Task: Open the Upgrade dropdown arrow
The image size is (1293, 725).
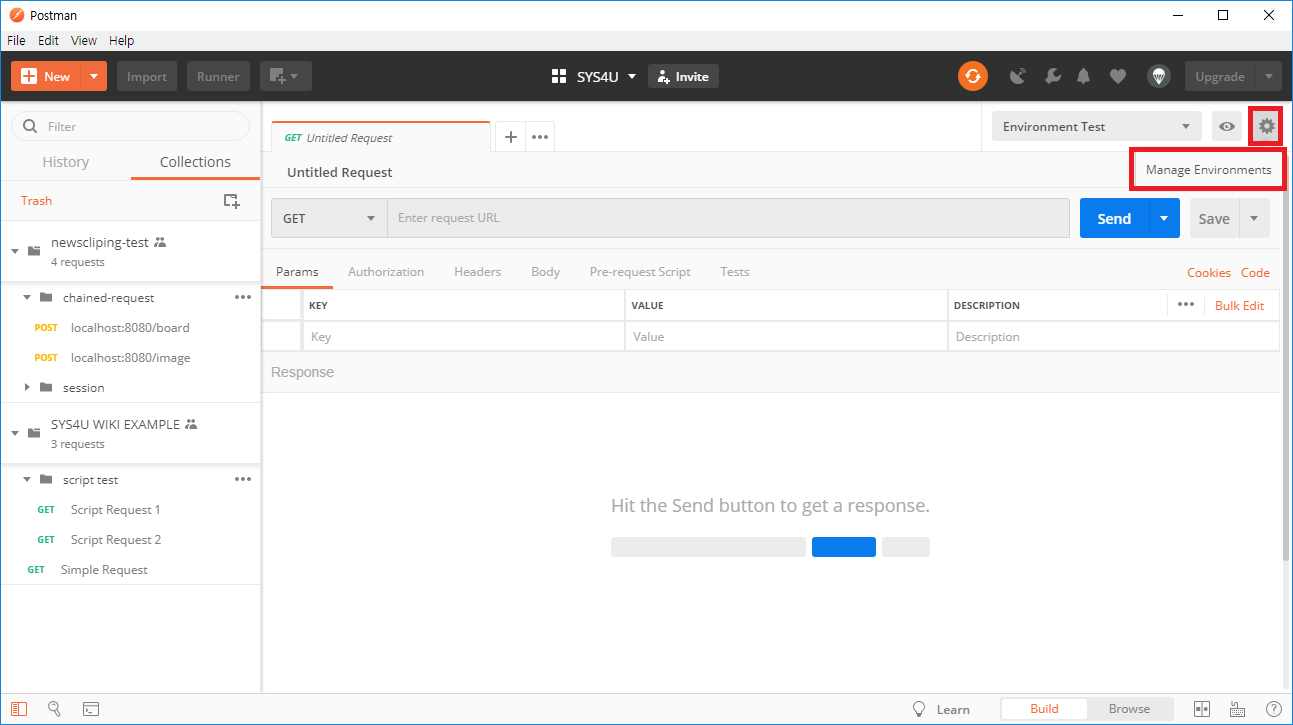Action: coord(1268,76)
